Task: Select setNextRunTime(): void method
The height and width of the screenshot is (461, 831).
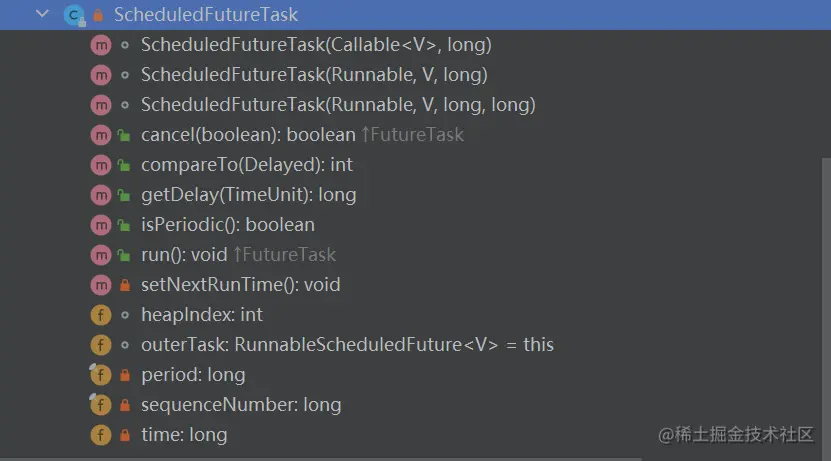Action: click(x=240, y=285)
